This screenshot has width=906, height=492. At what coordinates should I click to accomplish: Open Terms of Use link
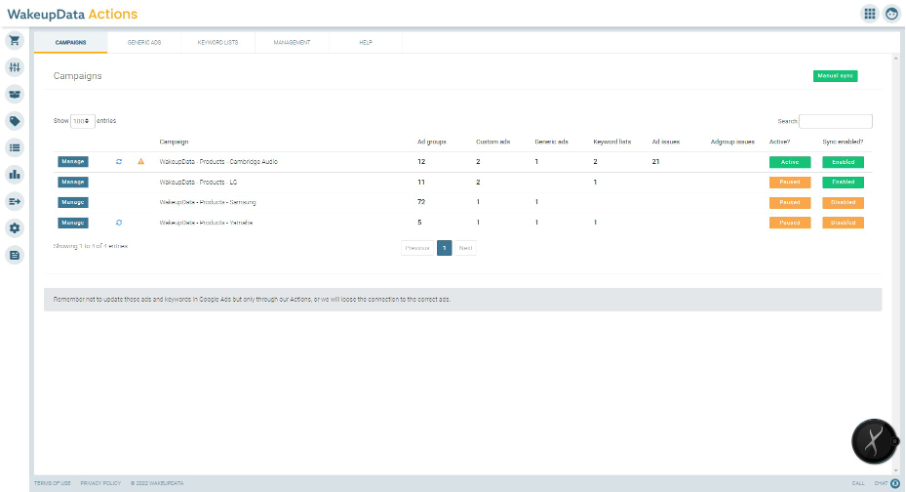click(52, 483)
